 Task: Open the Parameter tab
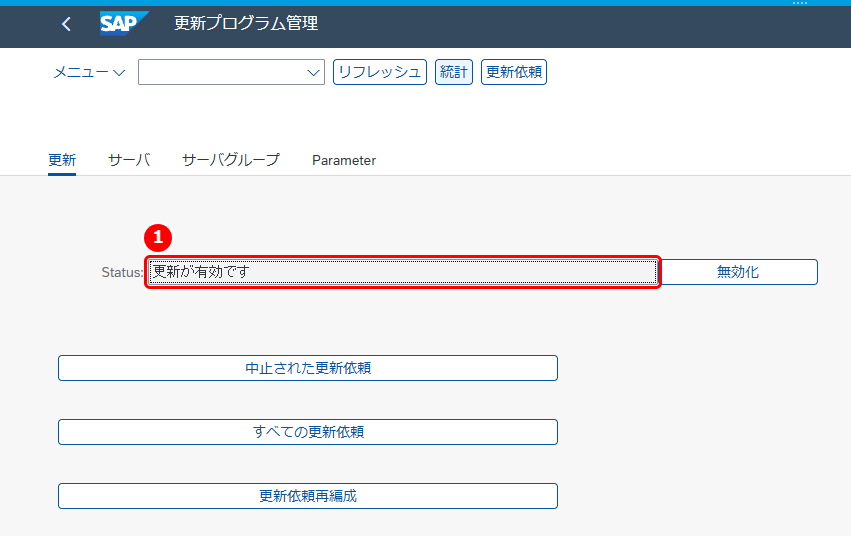[344, 161]
